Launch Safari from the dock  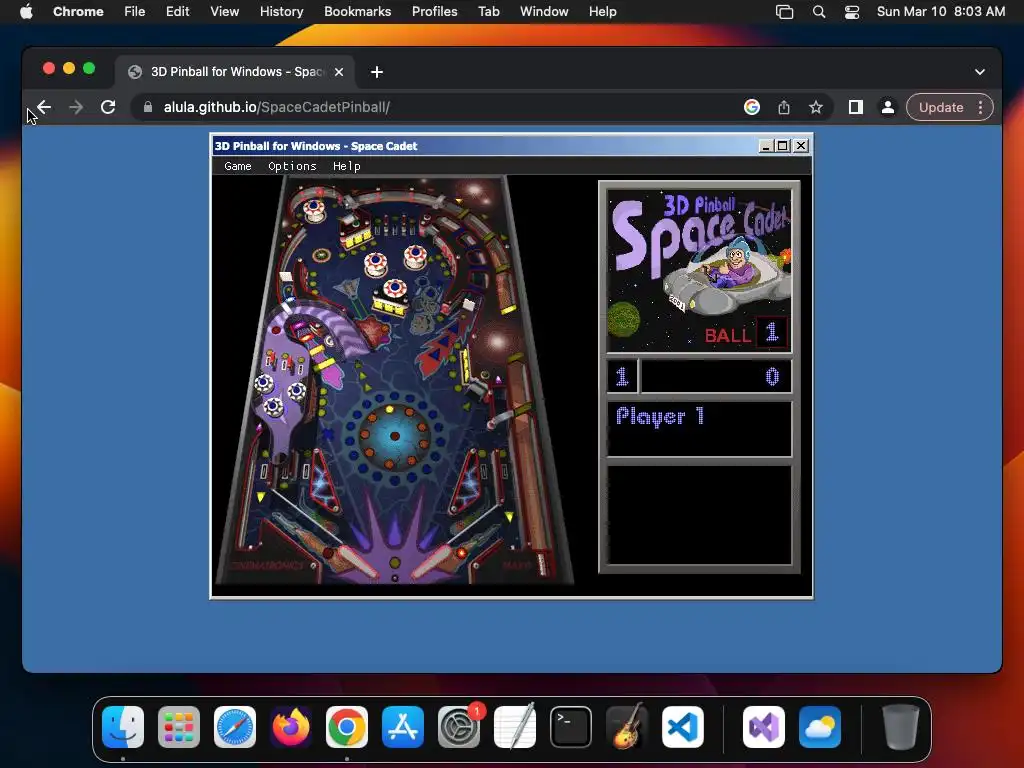235,727
